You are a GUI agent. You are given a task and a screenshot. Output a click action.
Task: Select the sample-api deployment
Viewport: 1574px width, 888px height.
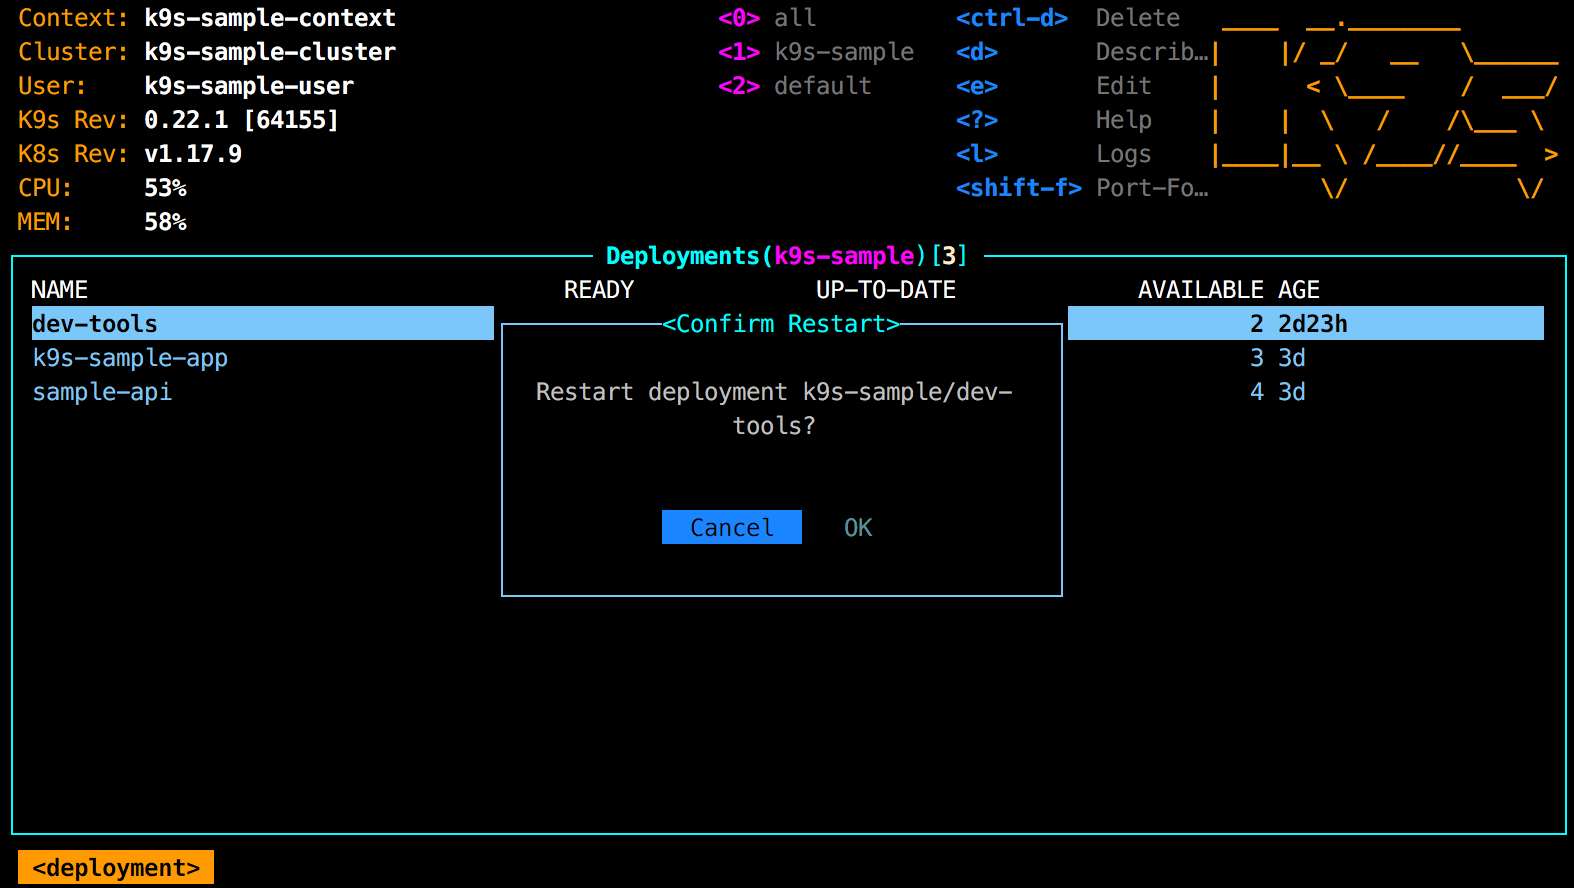pyautogui.click(x=102, y=392)
